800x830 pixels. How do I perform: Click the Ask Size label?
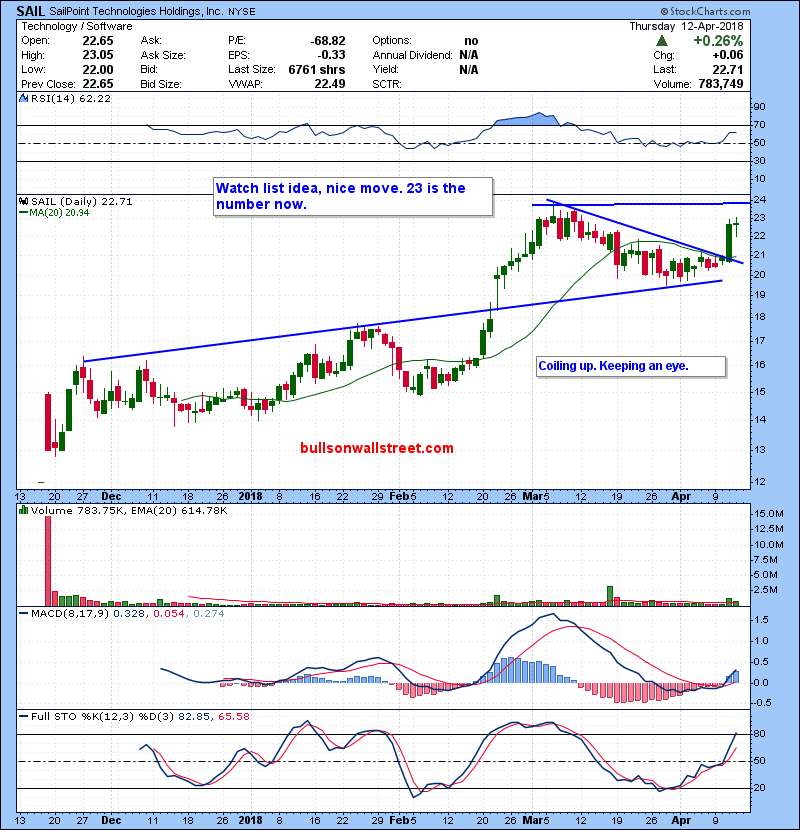(x=163, y=55)
